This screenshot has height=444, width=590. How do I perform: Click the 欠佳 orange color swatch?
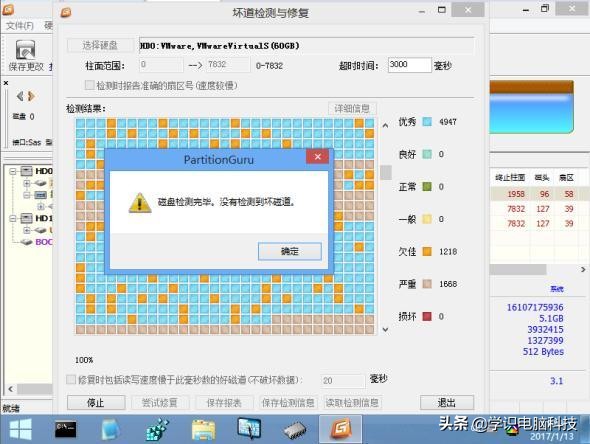coord(427,251)
